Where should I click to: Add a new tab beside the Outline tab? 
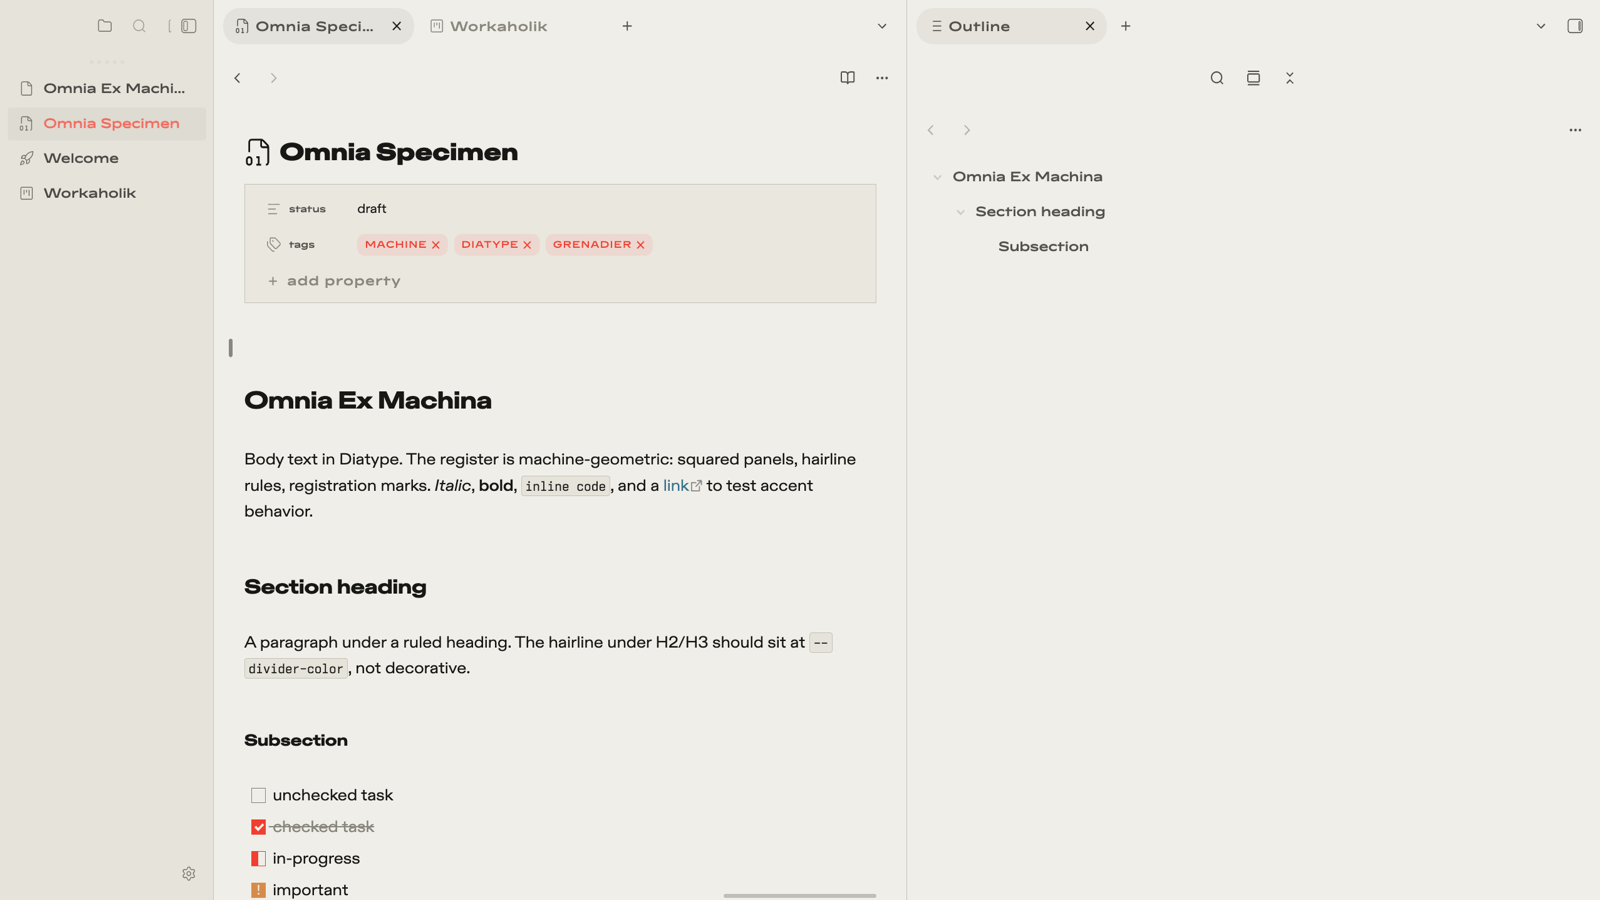(1126, 26)
